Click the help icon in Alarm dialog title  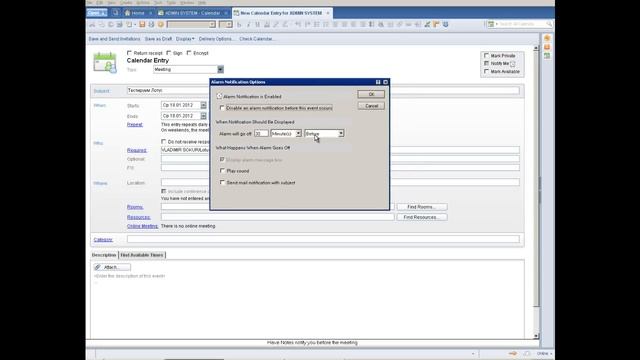pyautogui.click(x=378, y=82)
